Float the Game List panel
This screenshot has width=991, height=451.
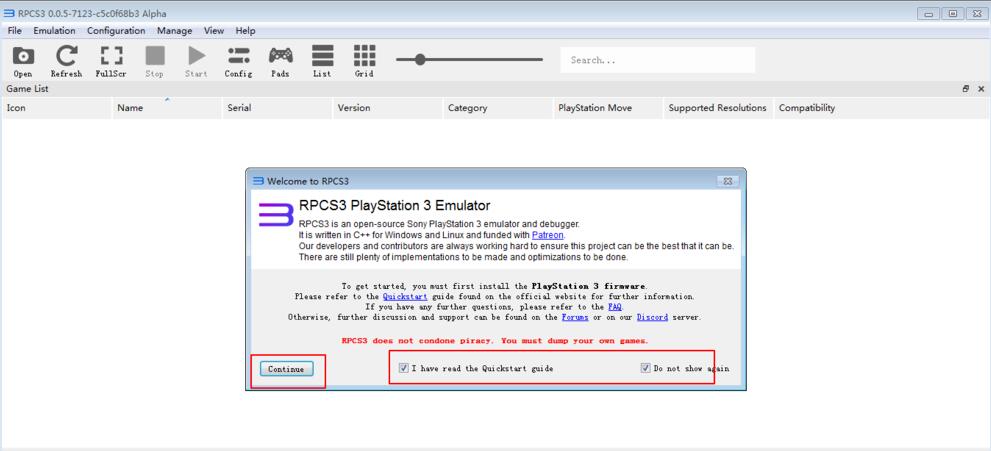(966, 89)
